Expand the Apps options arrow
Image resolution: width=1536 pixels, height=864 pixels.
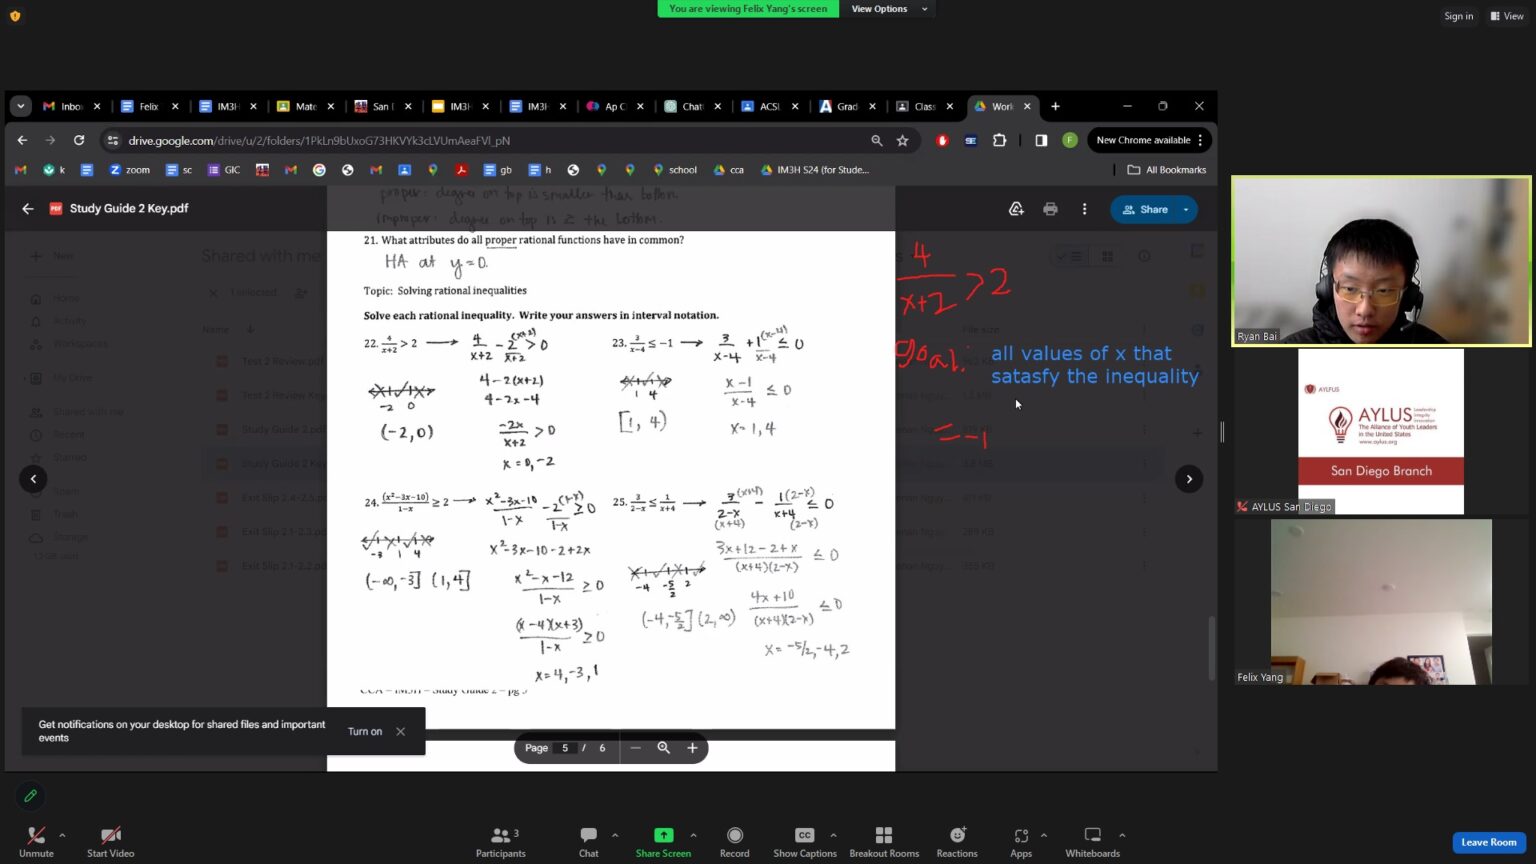point(1044,835)
